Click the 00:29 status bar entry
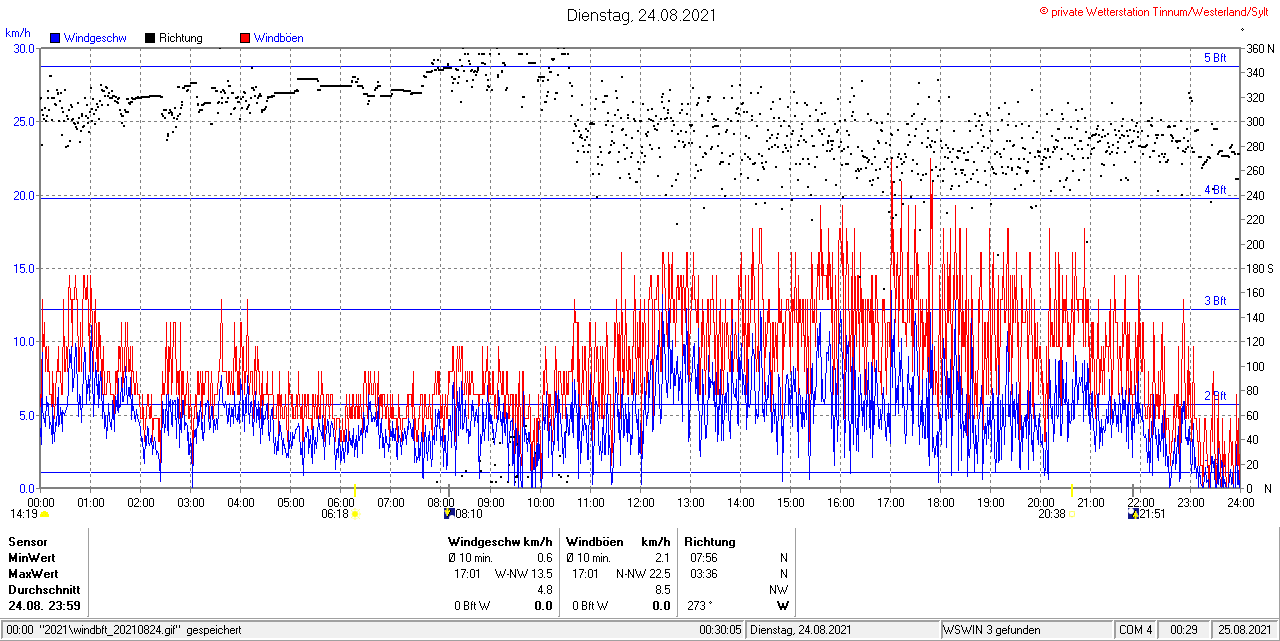1280x641 pixels. pos(1185,631)
